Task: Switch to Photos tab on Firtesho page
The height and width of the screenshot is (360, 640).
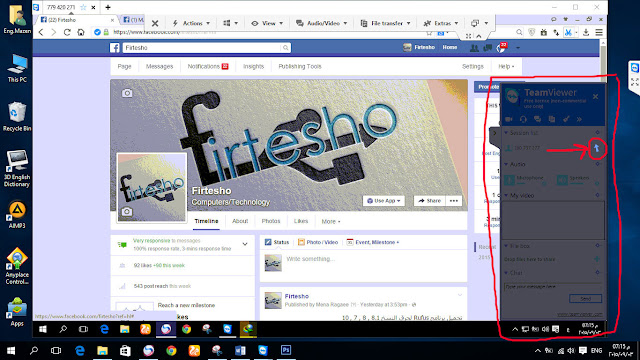Action: pos(271,221)
